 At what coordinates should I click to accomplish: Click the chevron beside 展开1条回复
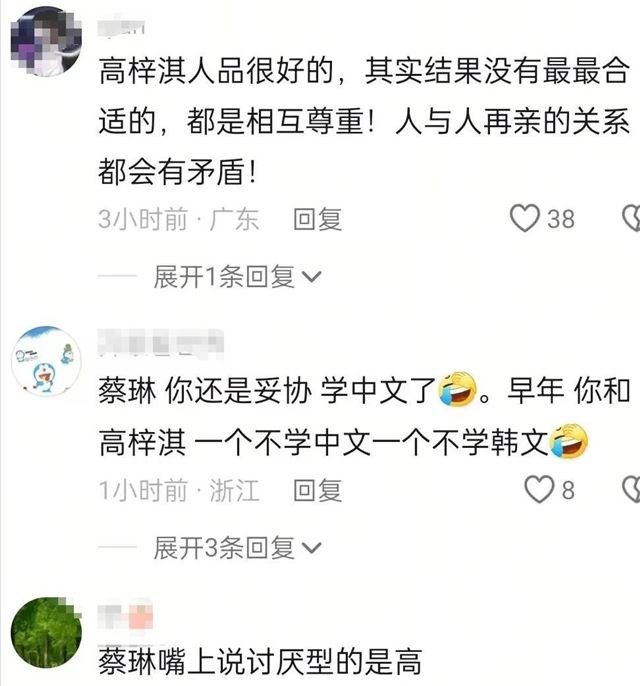coord(312,277)
